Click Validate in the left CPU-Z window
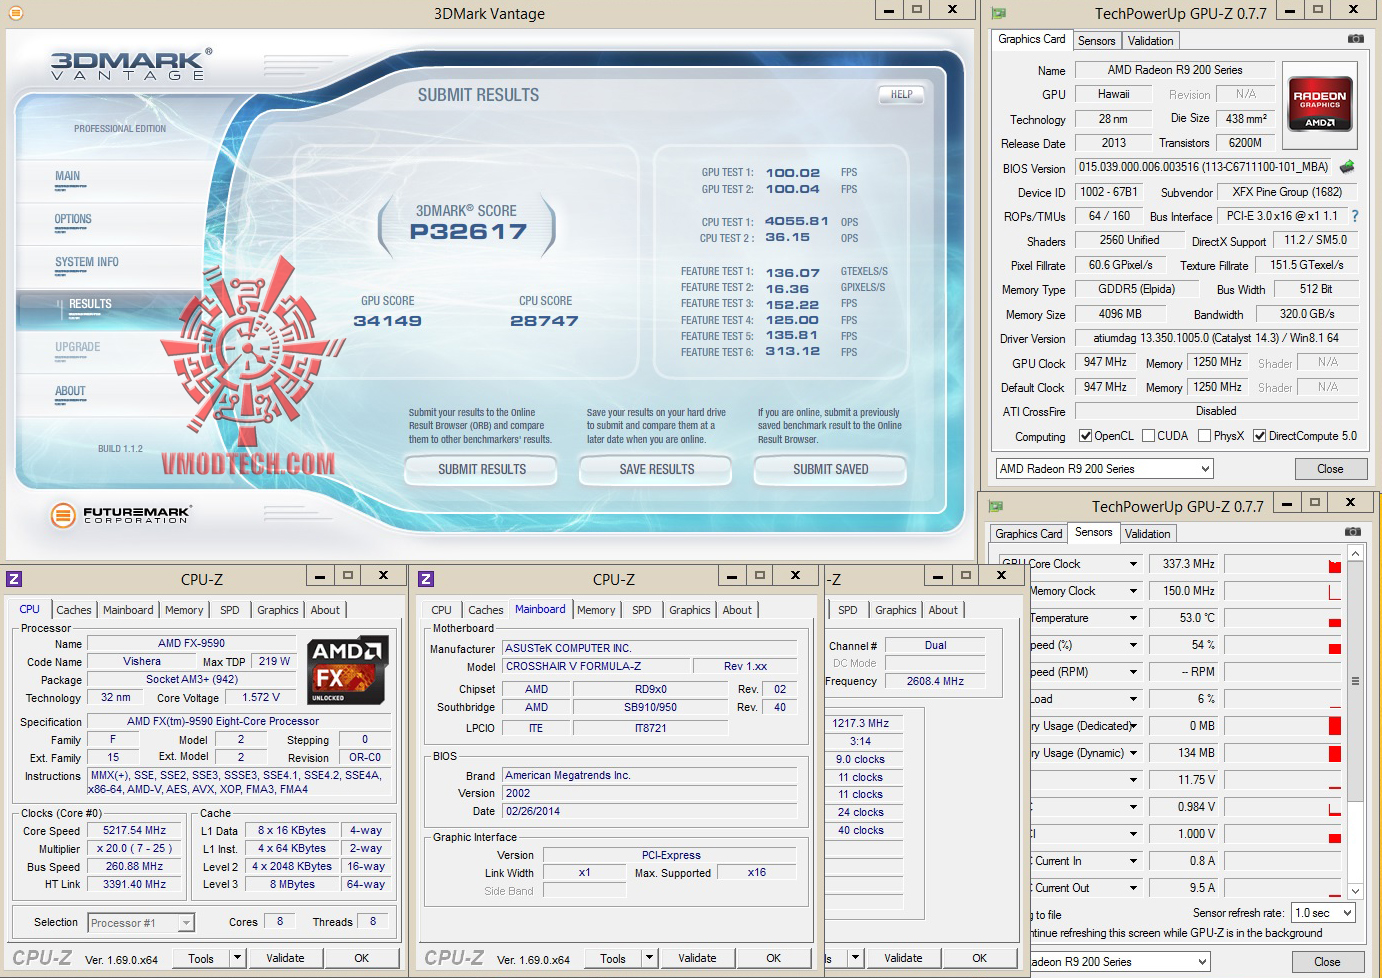 coord(285,957)
